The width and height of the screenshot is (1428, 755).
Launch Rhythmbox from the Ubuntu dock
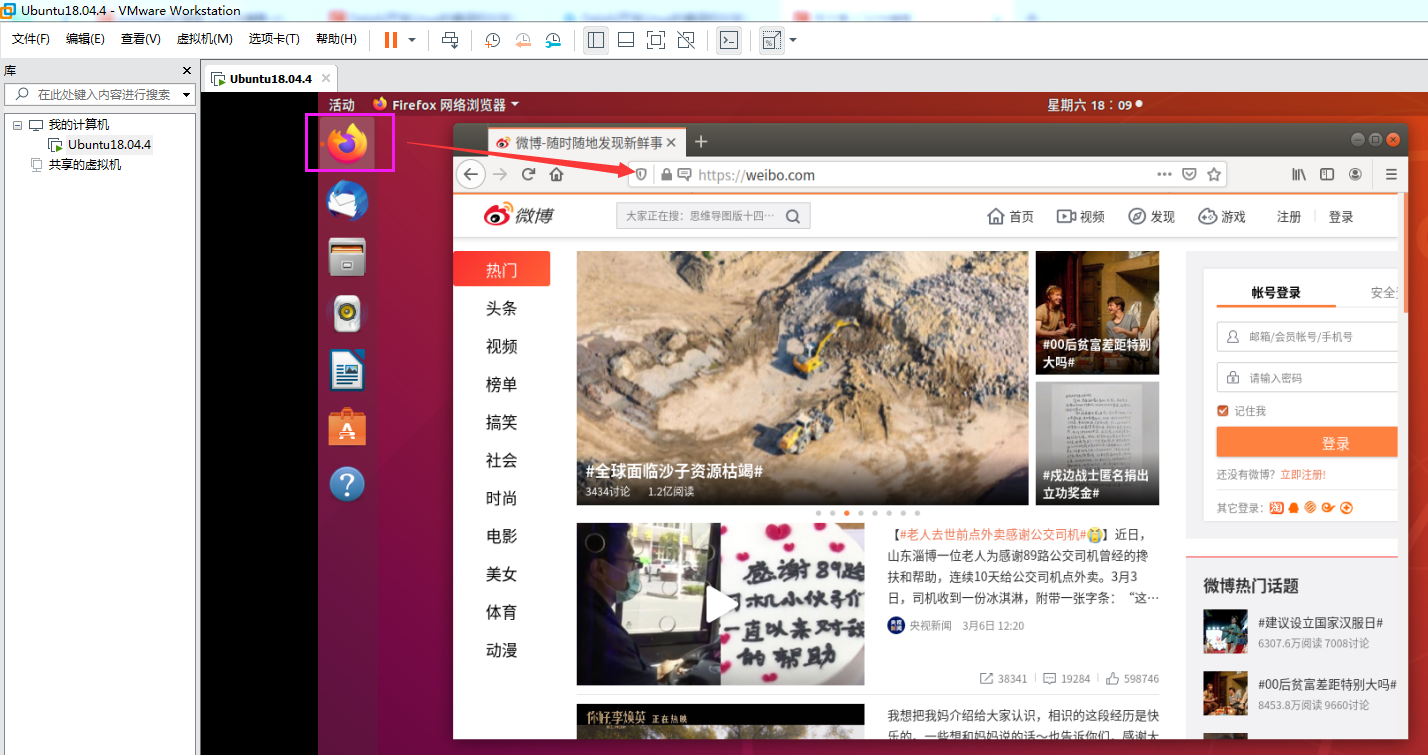[x=347, y=313]
